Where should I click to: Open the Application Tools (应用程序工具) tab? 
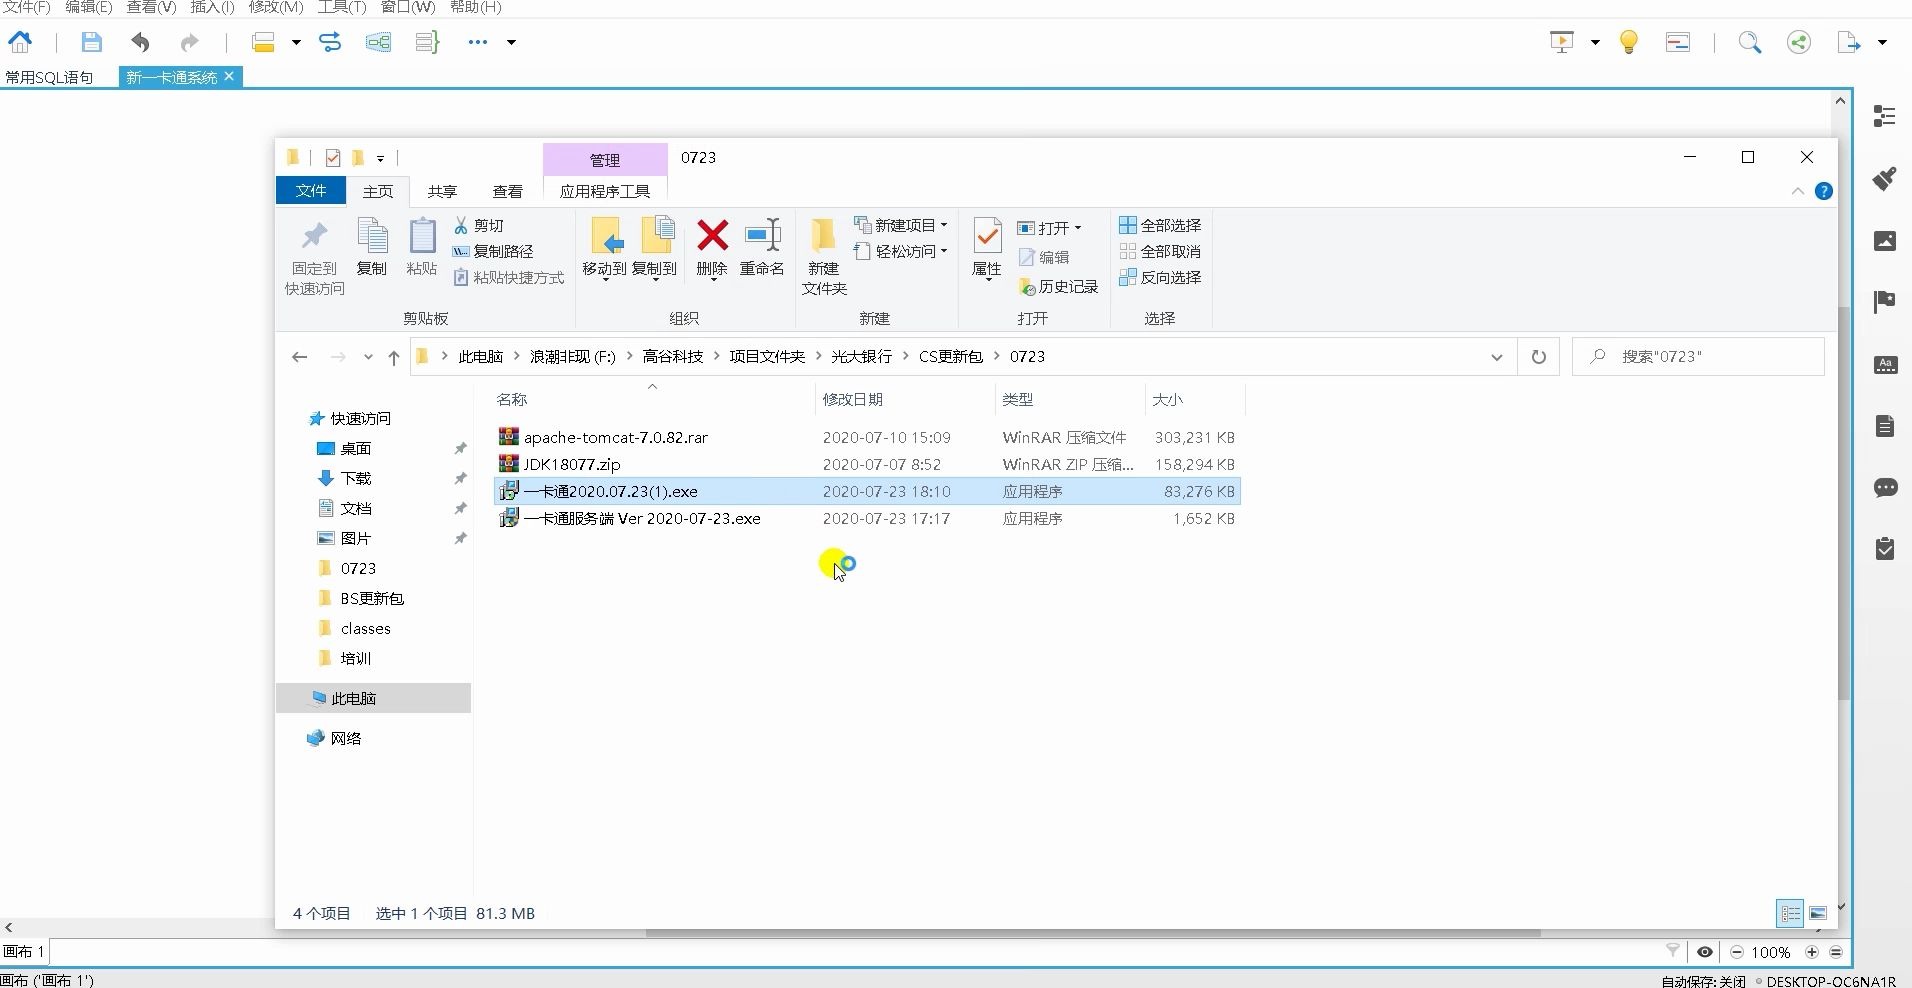(x=605, y=191)
